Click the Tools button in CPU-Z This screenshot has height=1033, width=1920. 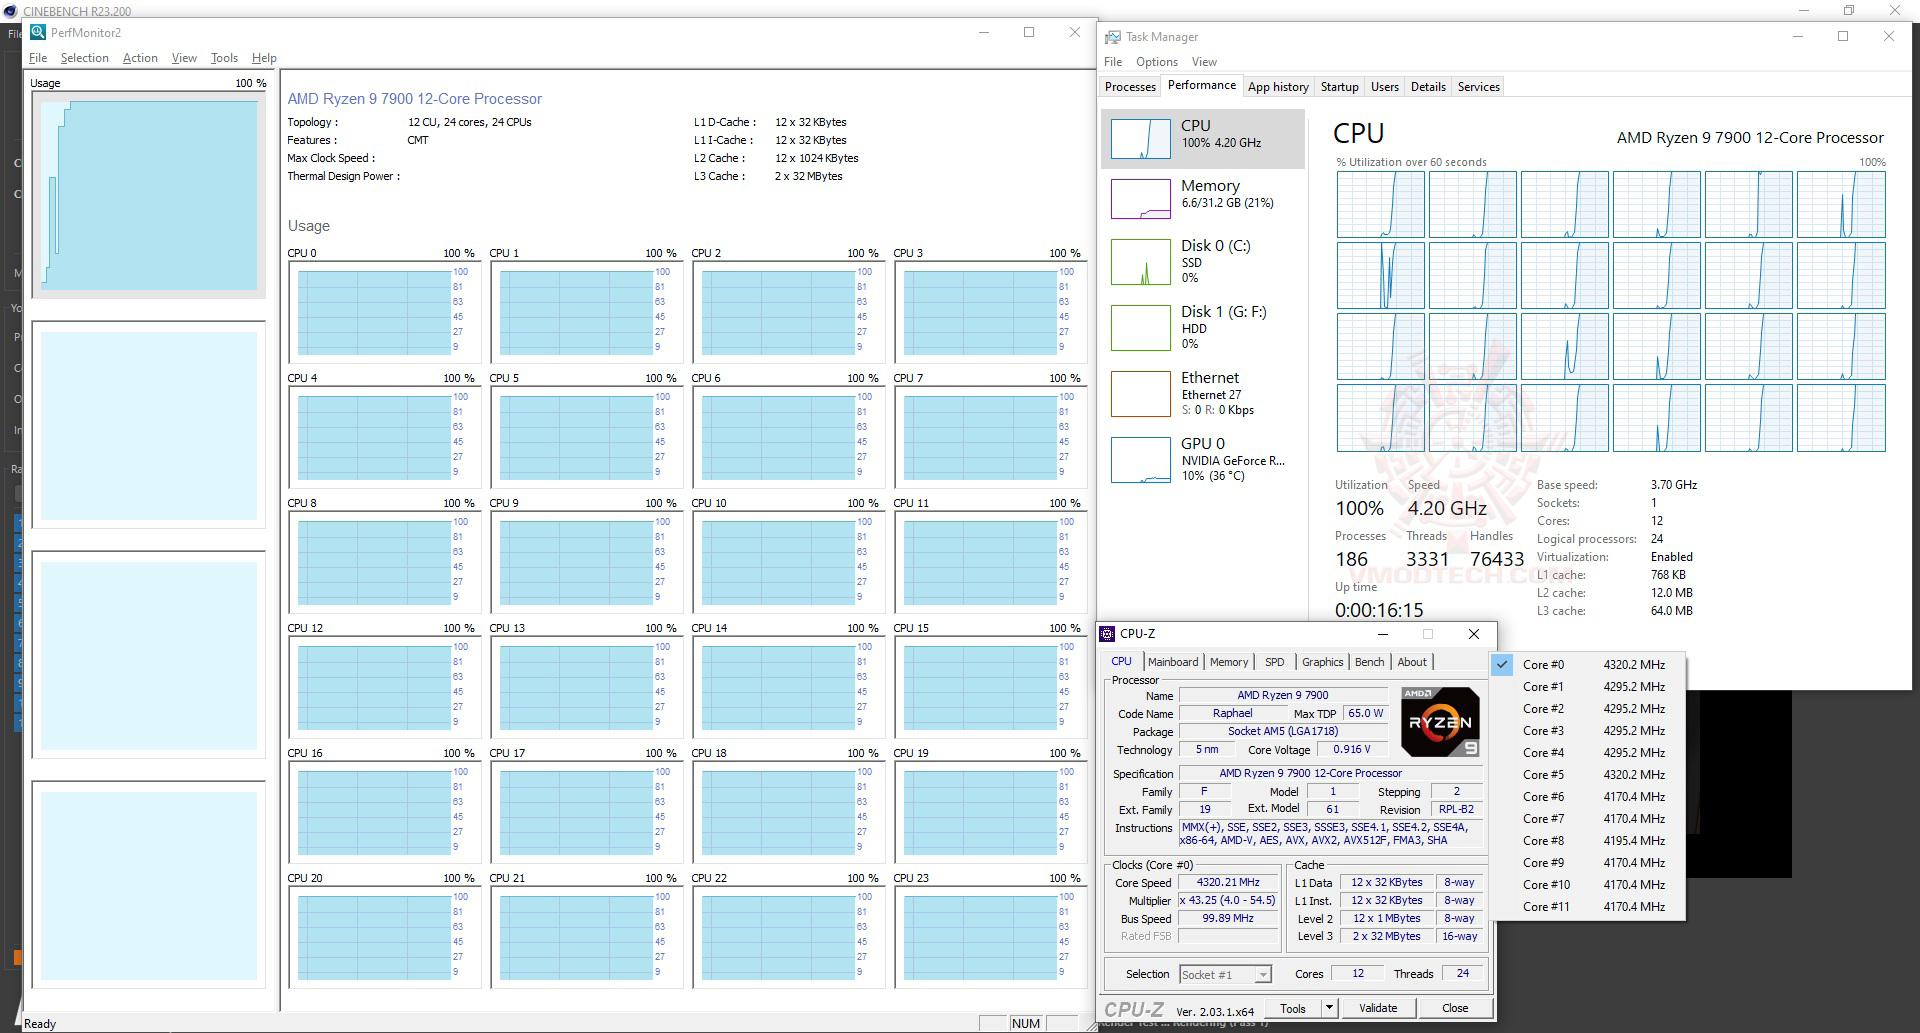tap(1293, 1008)
